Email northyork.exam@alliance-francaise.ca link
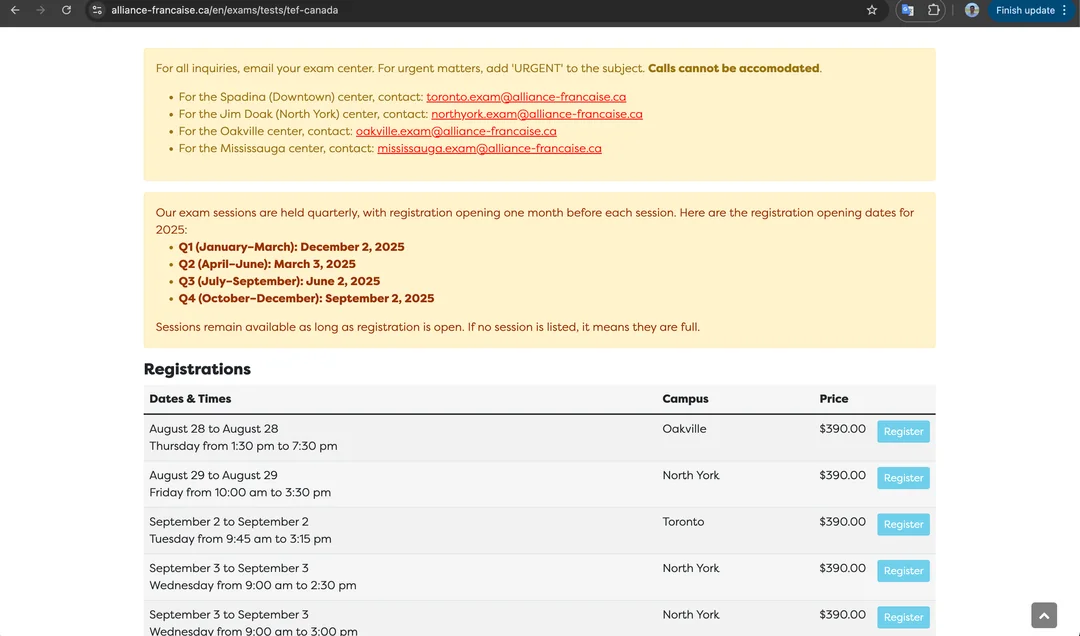Viewport: 1080px width, 636px height. coord(537,114)
